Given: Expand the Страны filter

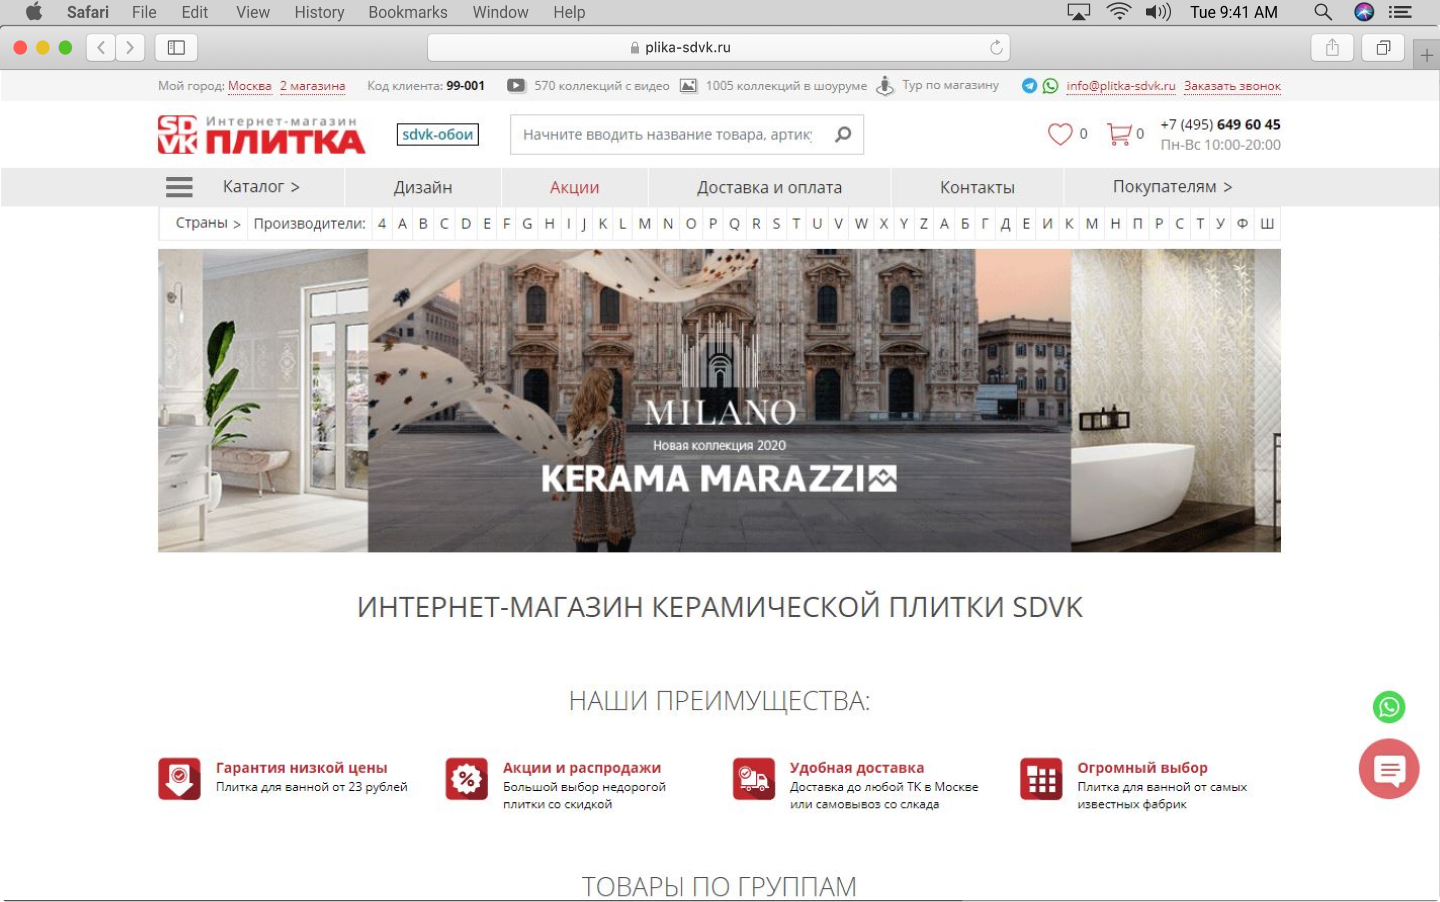Looking at the screenshot, I should pyautogui.click(x=208, y=223).
